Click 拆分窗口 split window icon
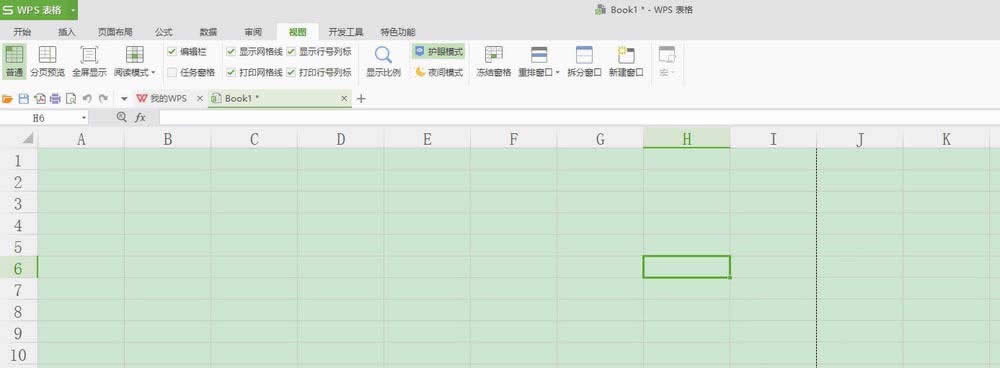 [584, 55]
